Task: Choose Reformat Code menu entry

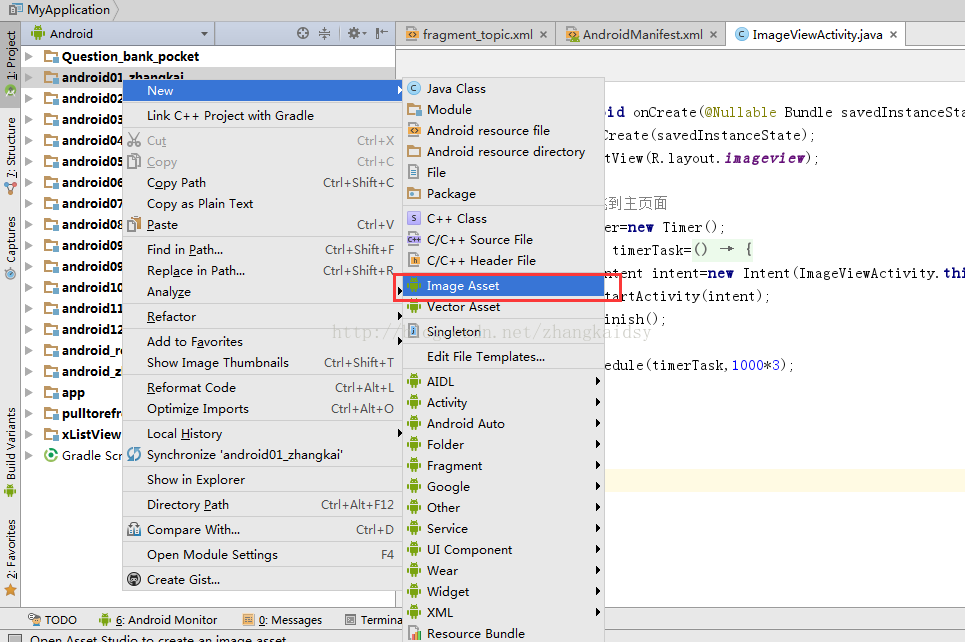Action: pyautogui.click(x=263, y=388)
